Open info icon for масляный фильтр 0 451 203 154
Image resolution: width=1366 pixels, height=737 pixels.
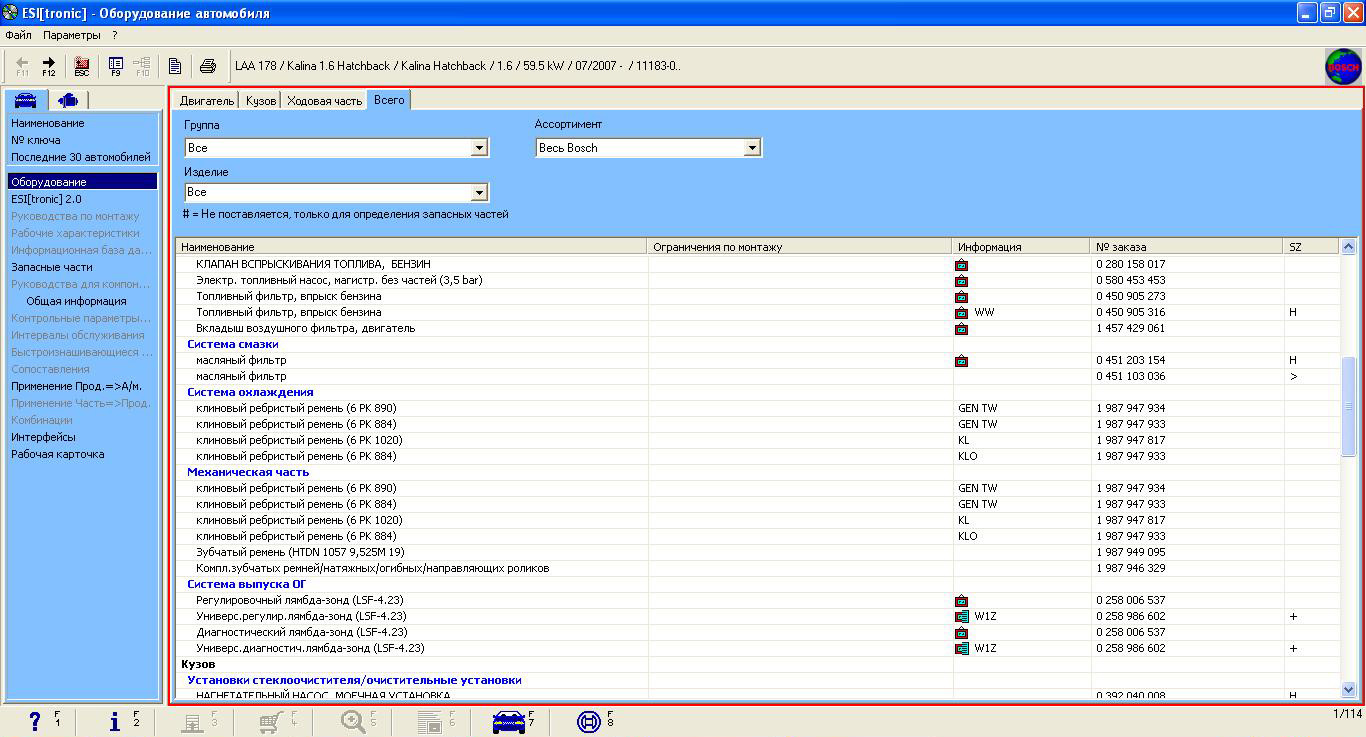pyautogui.click(x=961, y=361)
